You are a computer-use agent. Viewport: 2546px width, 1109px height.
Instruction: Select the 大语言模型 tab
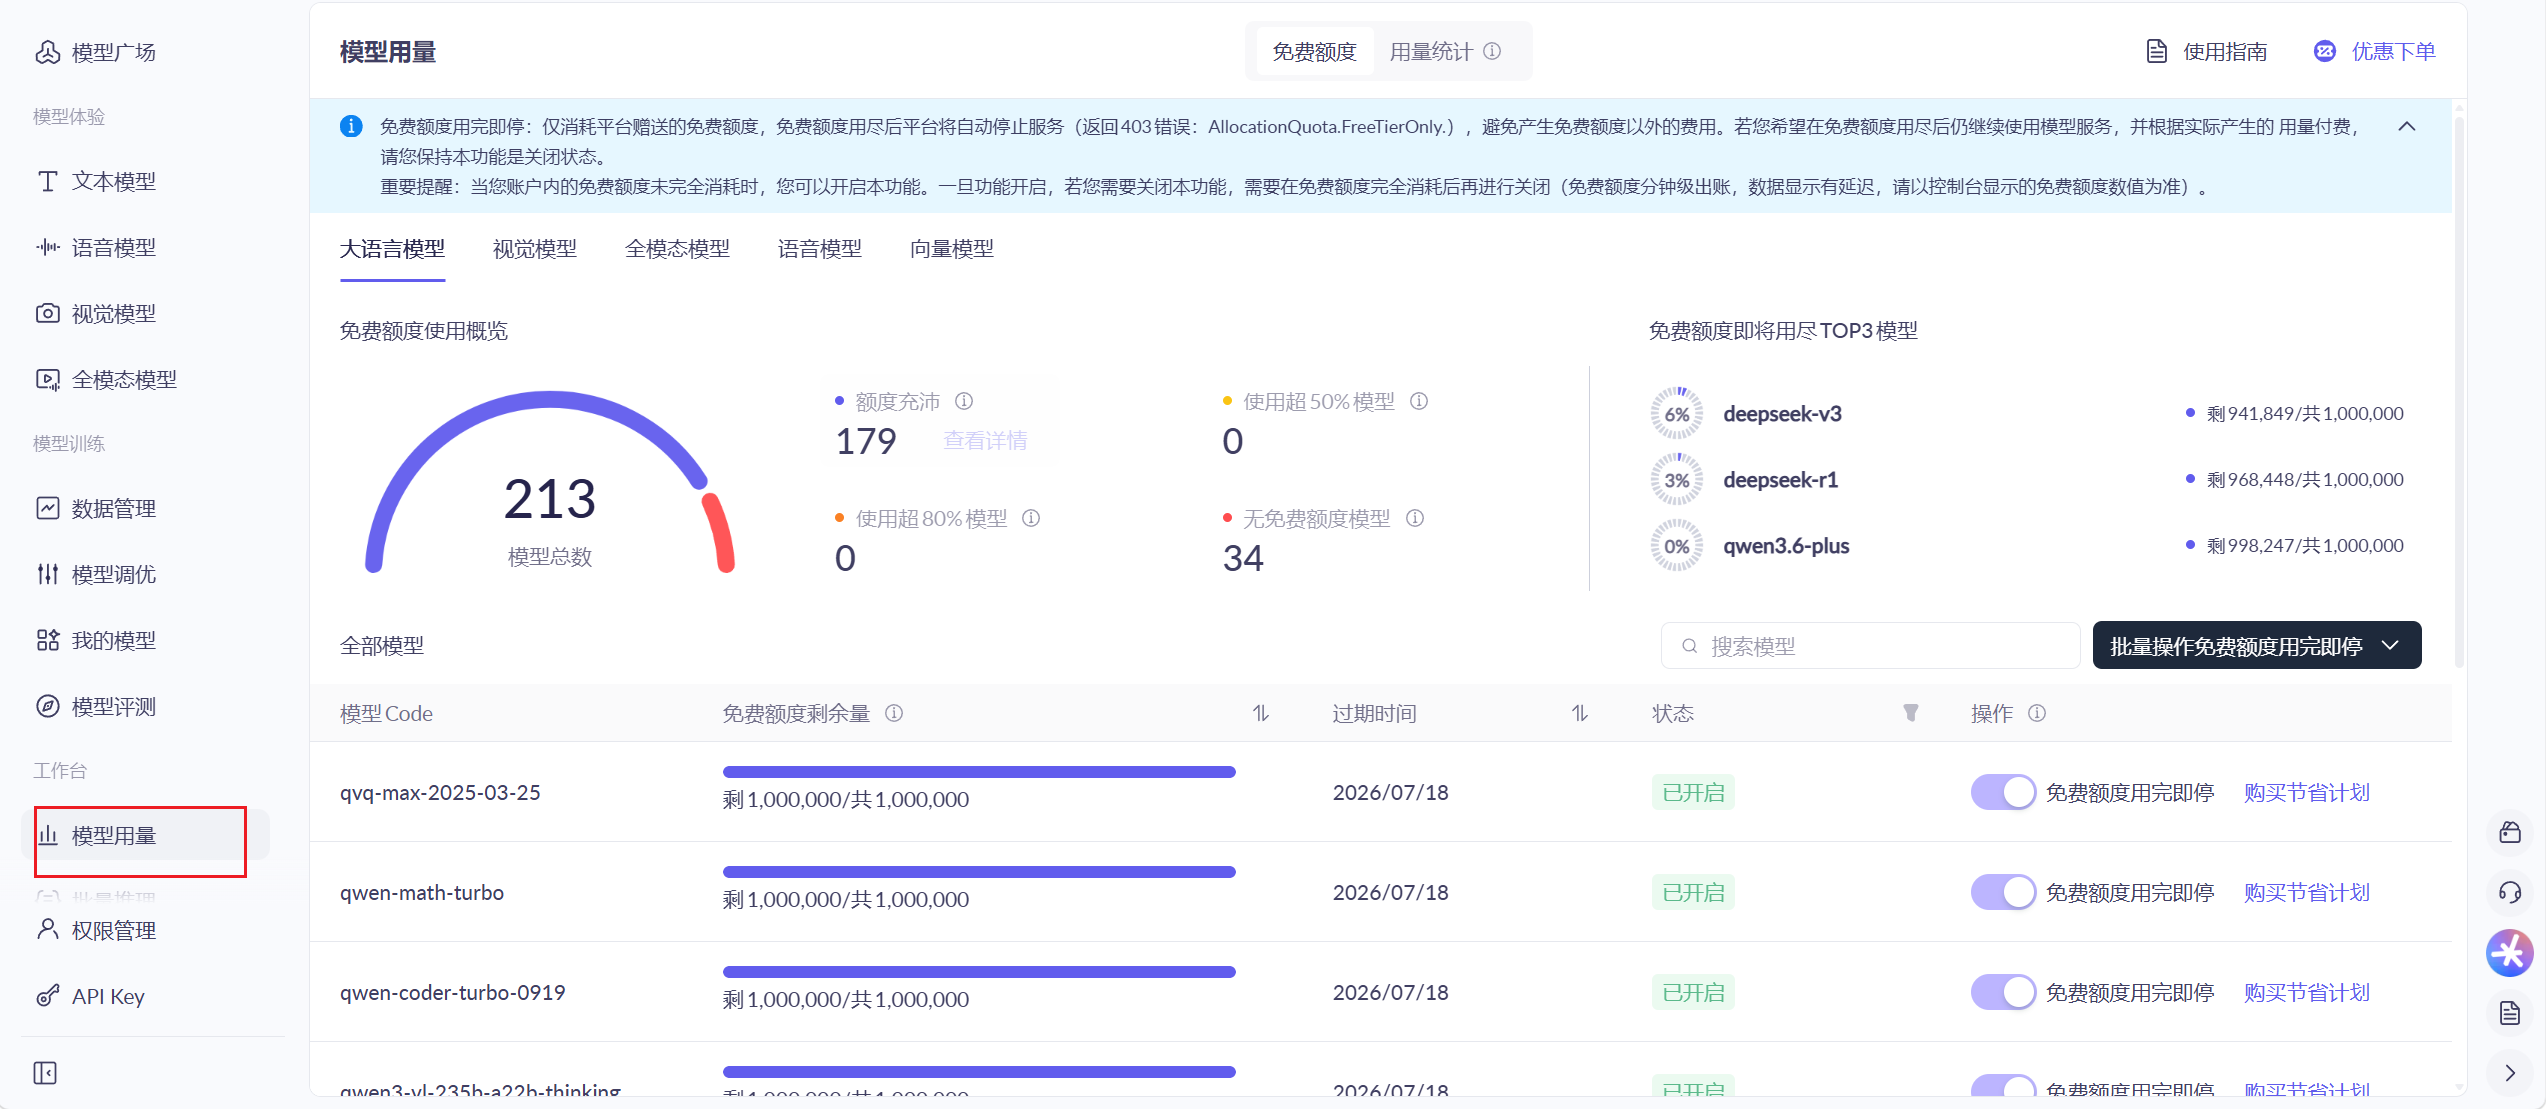coord(392,249)
